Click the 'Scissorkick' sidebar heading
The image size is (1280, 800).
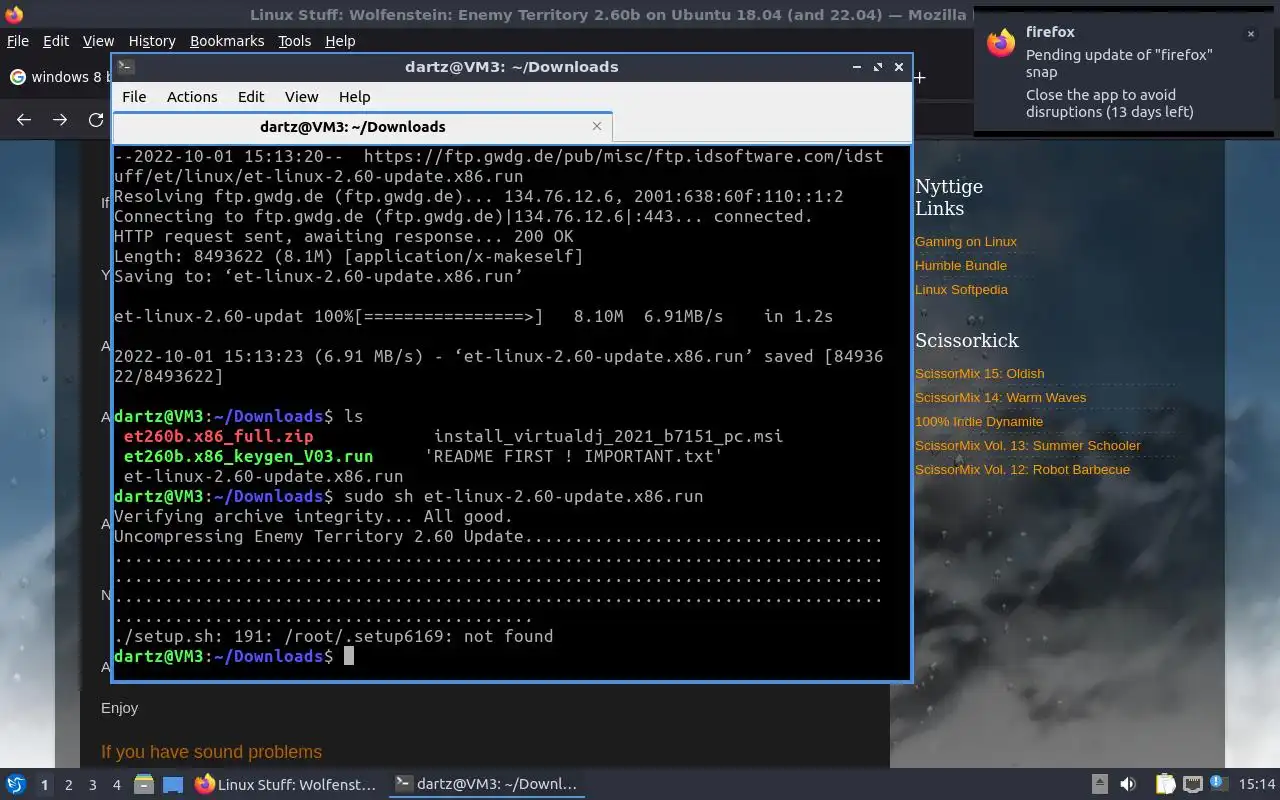[x=967, y=341]
